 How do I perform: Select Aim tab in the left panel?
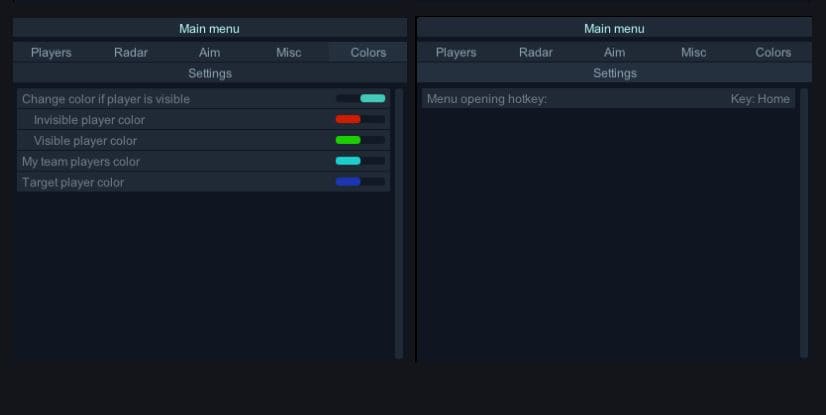point(210,53)
